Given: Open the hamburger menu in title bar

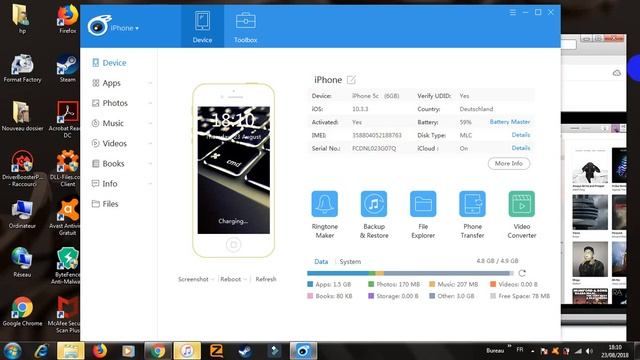Looking at the screenshot, I should click(x=513, y=12).
